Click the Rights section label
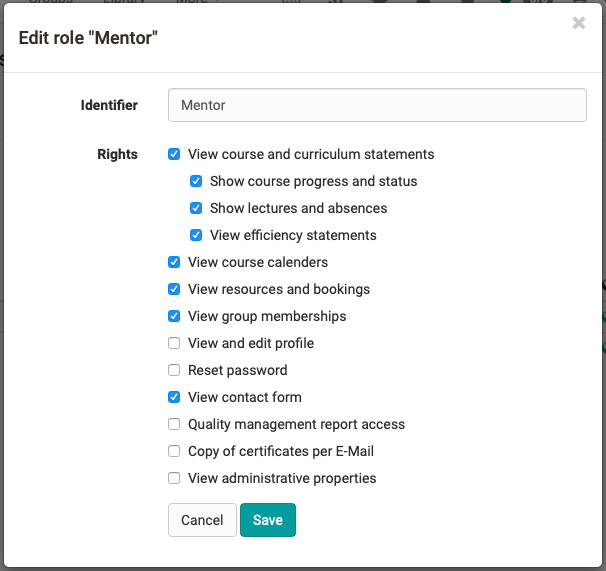 tap(117, 155)
